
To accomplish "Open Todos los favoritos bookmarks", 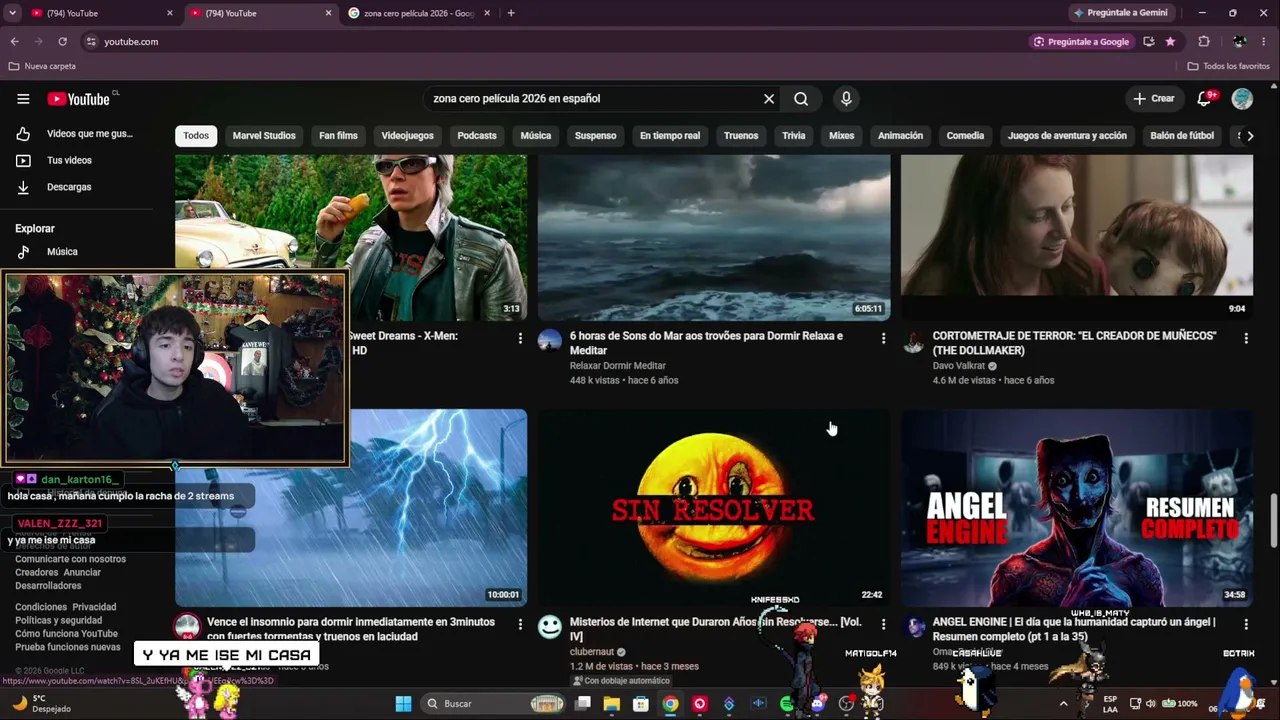I will click(x=1228, y=66).
